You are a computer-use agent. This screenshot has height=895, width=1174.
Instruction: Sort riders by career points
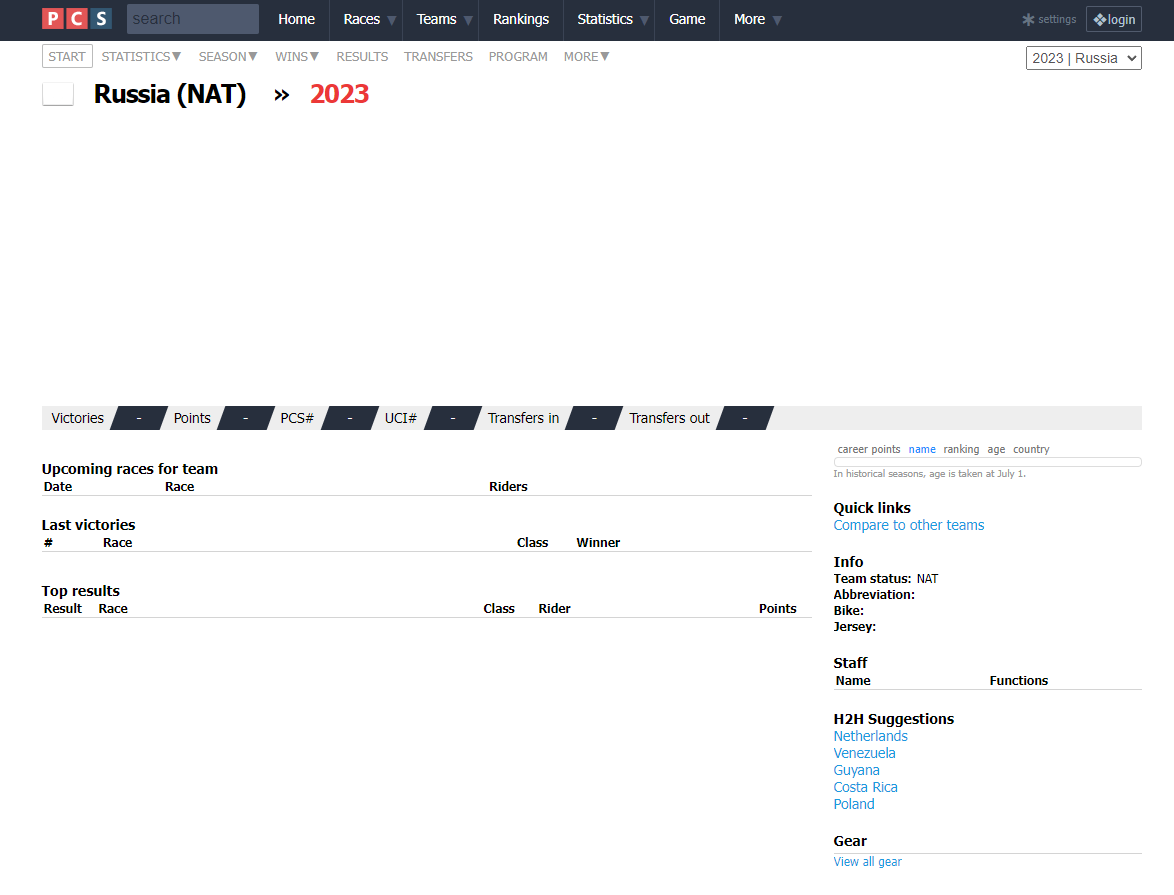point(869,449)
